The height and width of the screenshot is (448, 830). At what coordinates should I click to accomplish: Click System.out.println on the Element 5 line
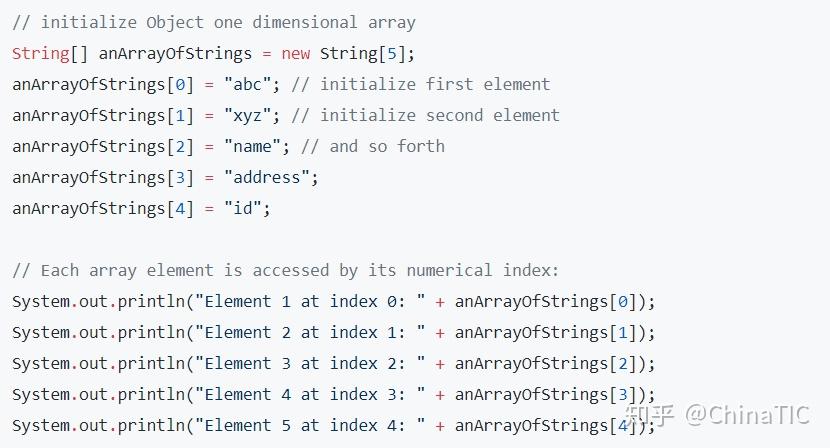click(98, 425)
